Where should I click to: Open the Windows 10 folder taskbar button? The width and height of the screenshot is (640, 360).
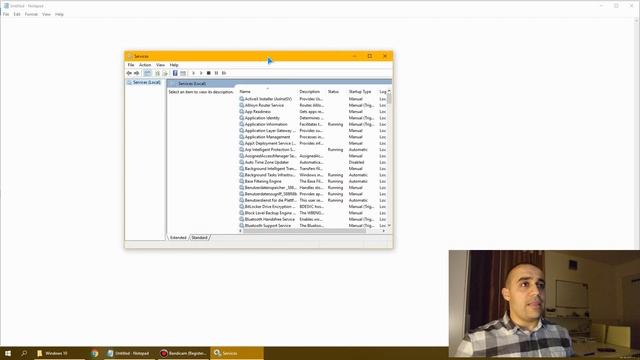[60, 353]
